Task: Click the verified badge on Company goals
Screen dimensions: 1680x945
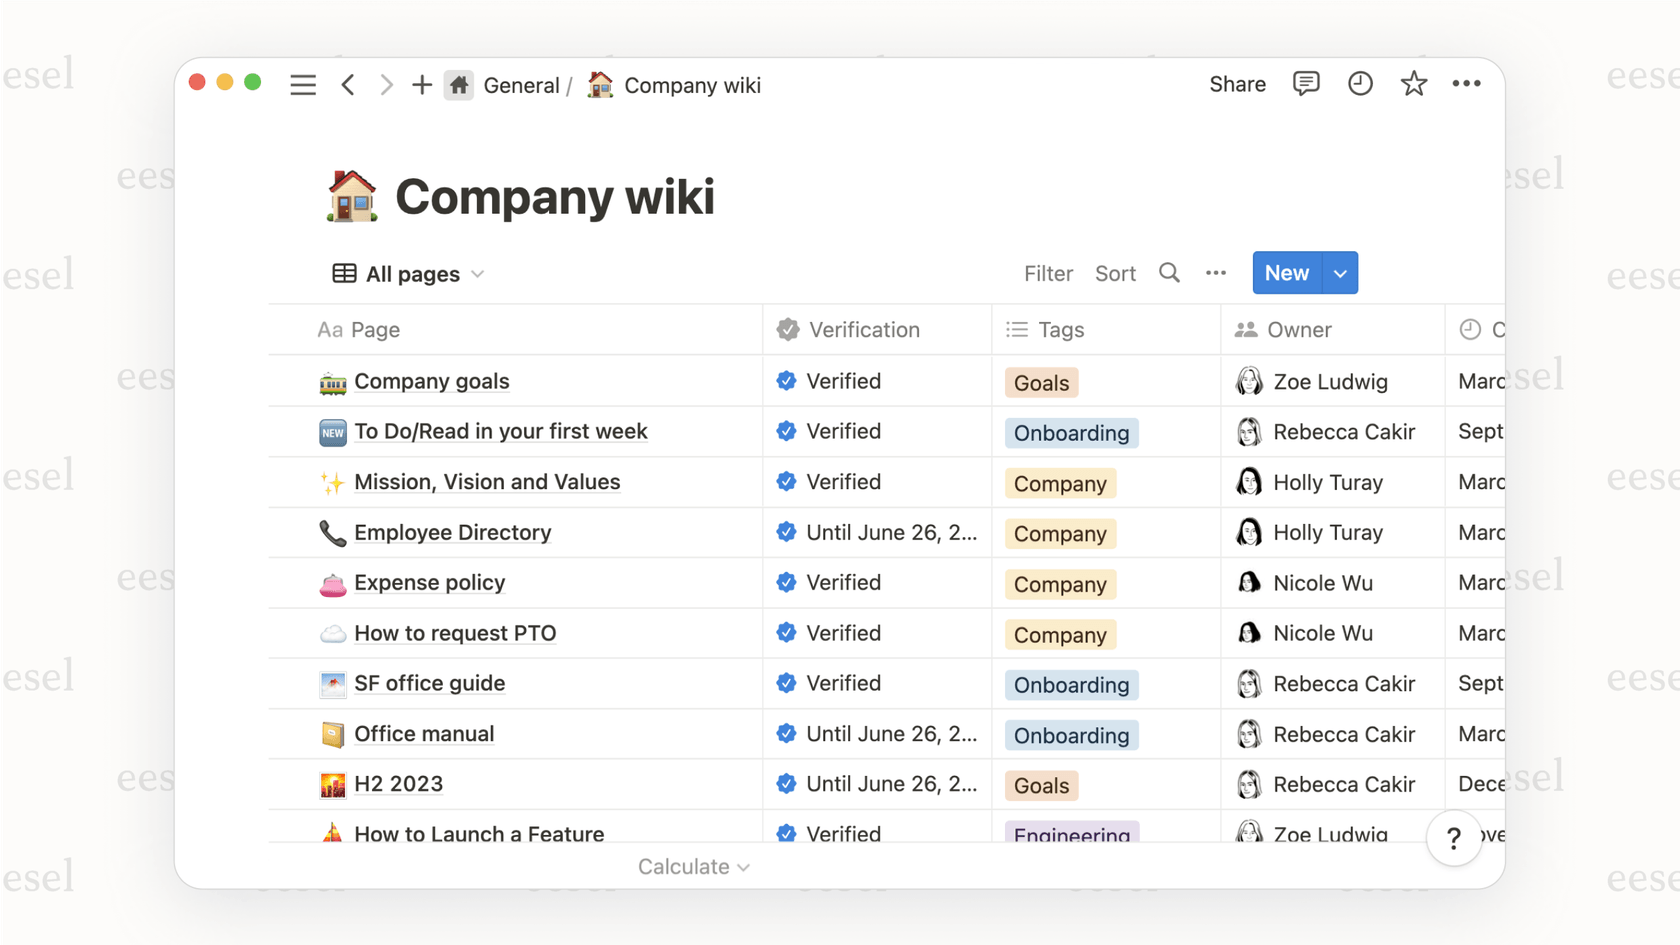Action: 787,381
